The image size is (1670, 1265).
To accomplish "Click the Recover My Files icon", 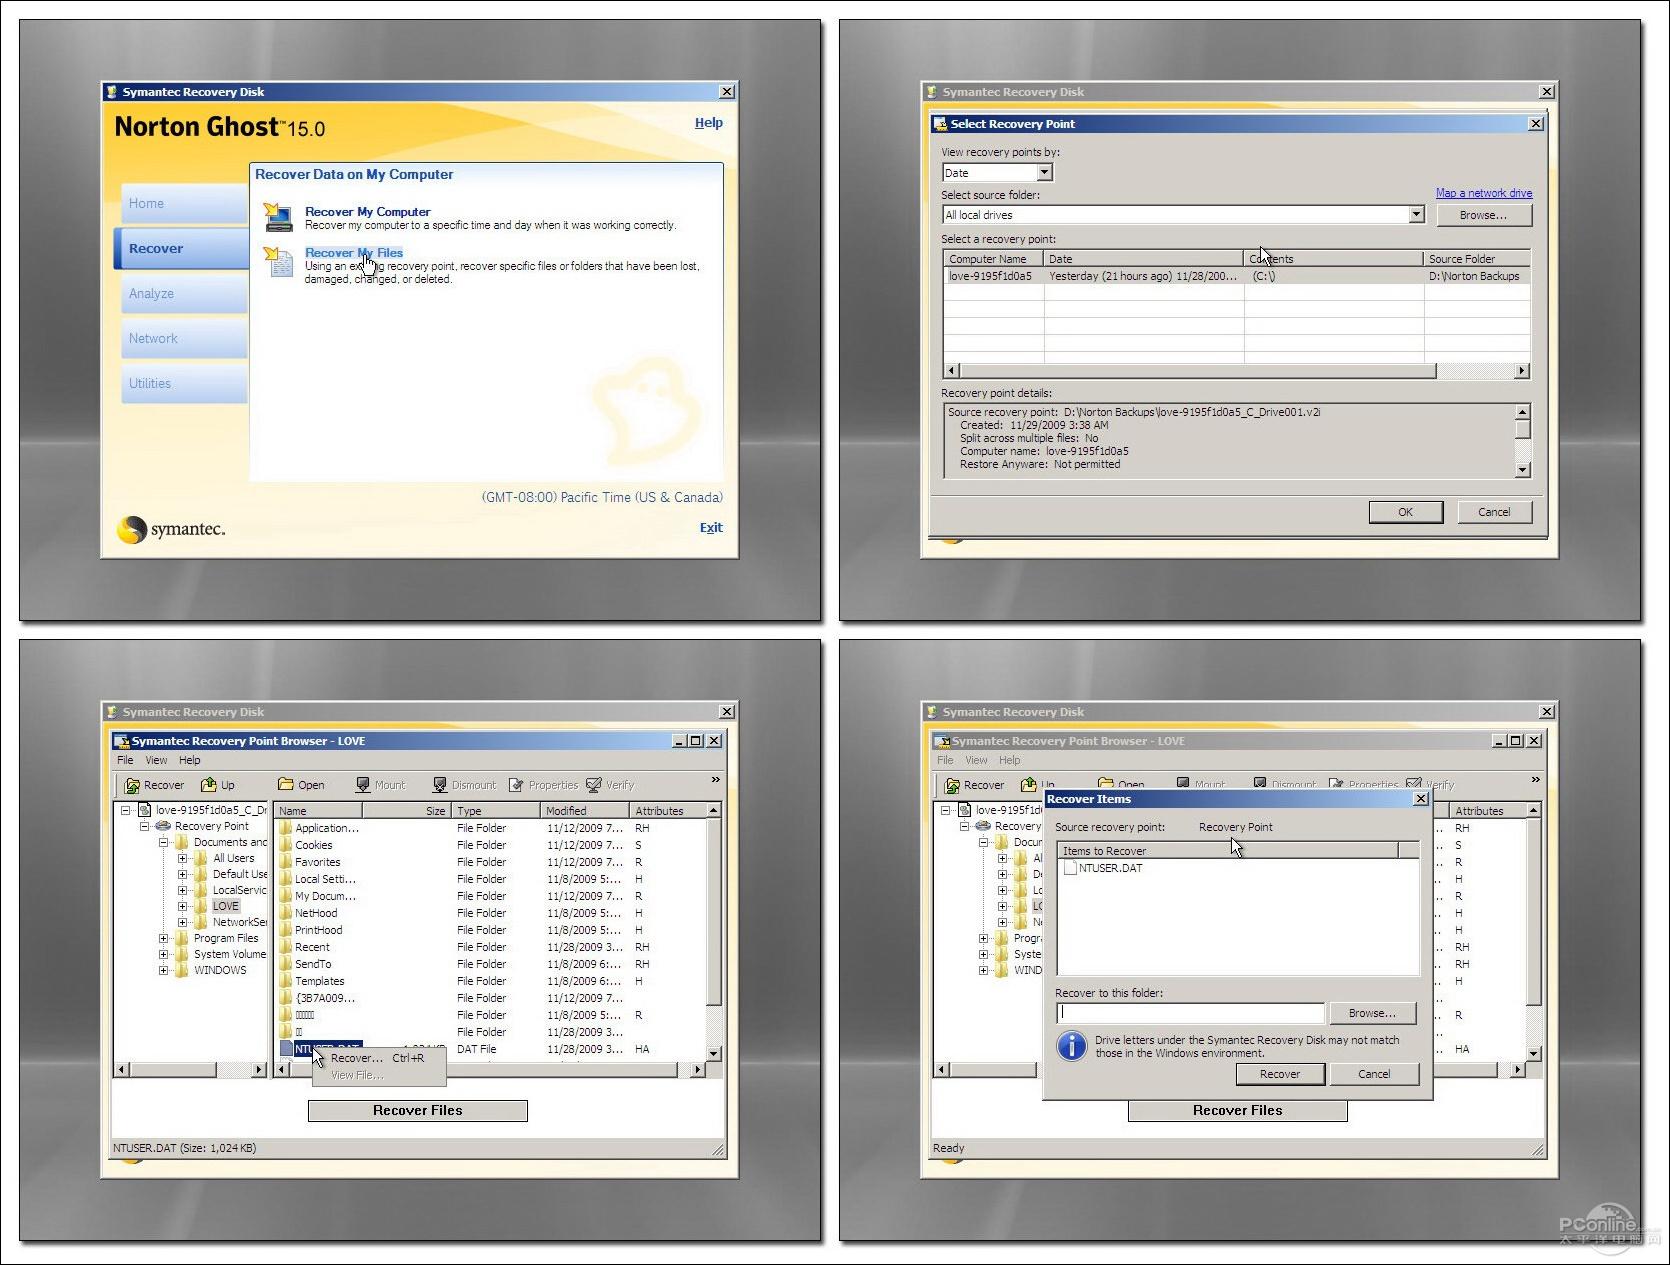I will [x=277, y=260].
